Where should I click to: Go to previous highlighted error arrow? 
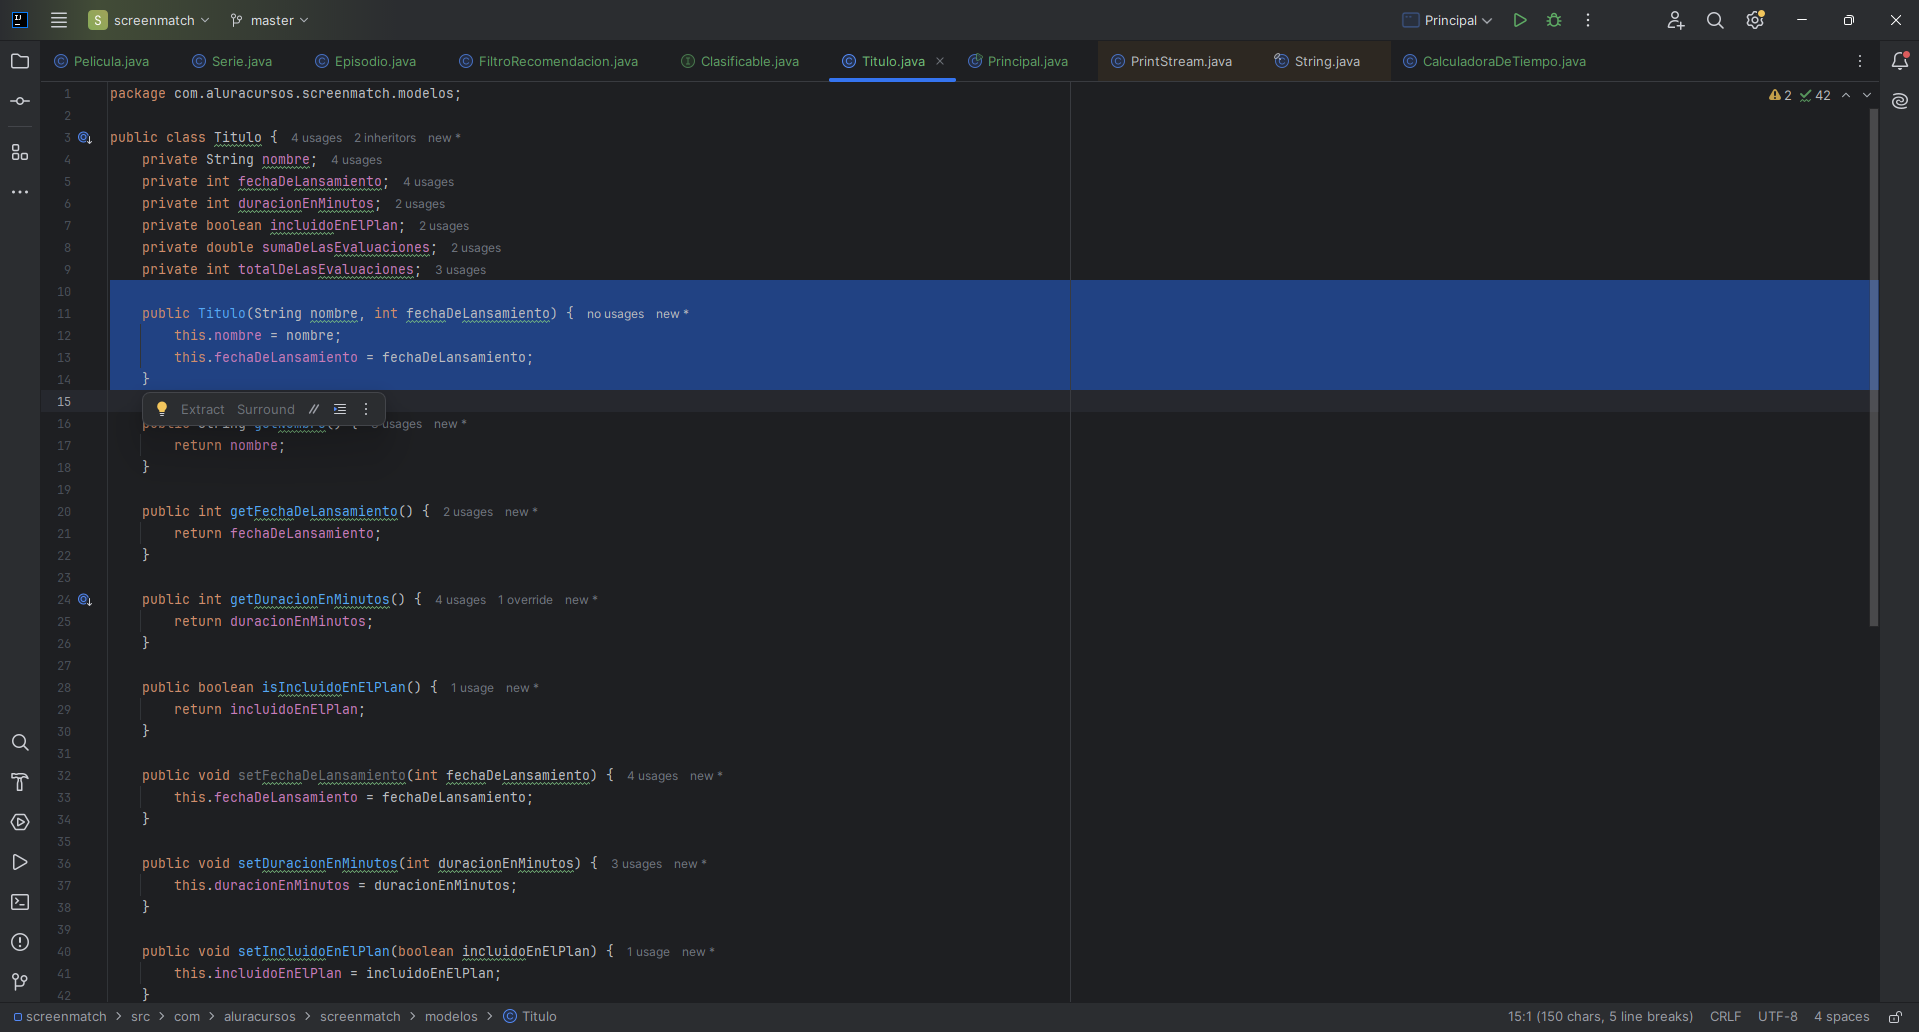coord(1846,95)
